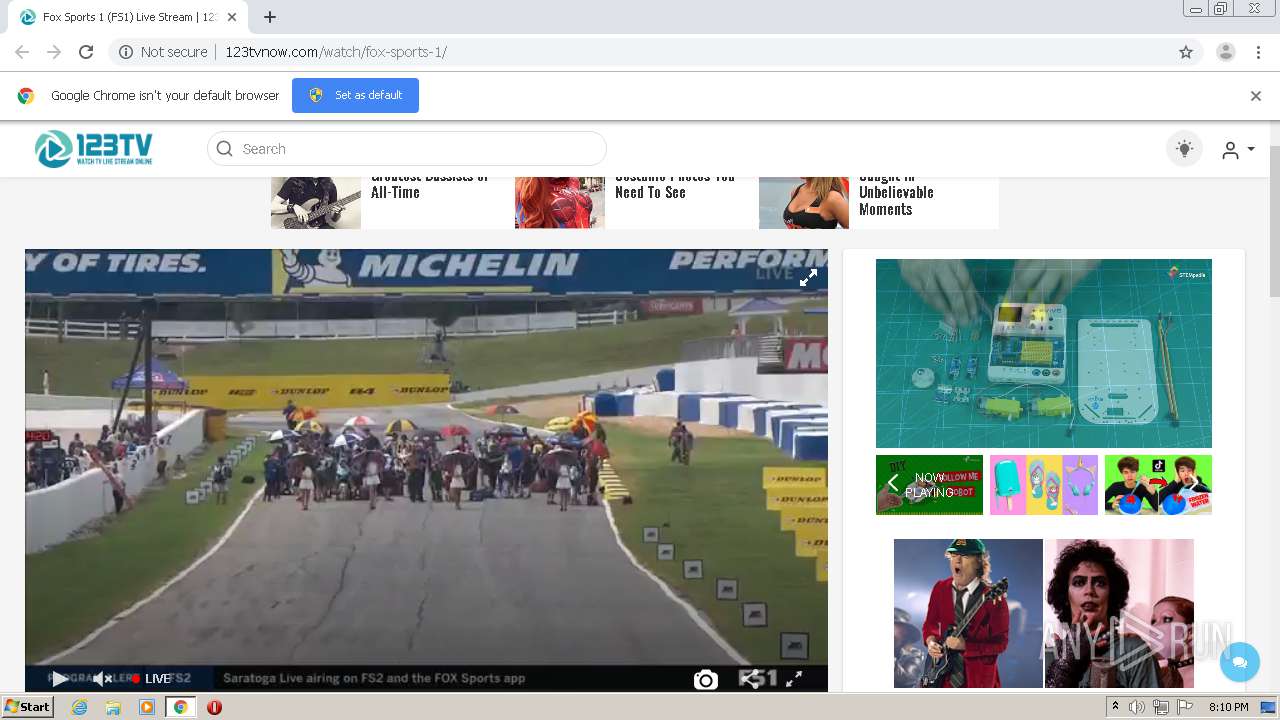Go back in browser history
Screen dimensions: 1280x720
click(22, 52)
